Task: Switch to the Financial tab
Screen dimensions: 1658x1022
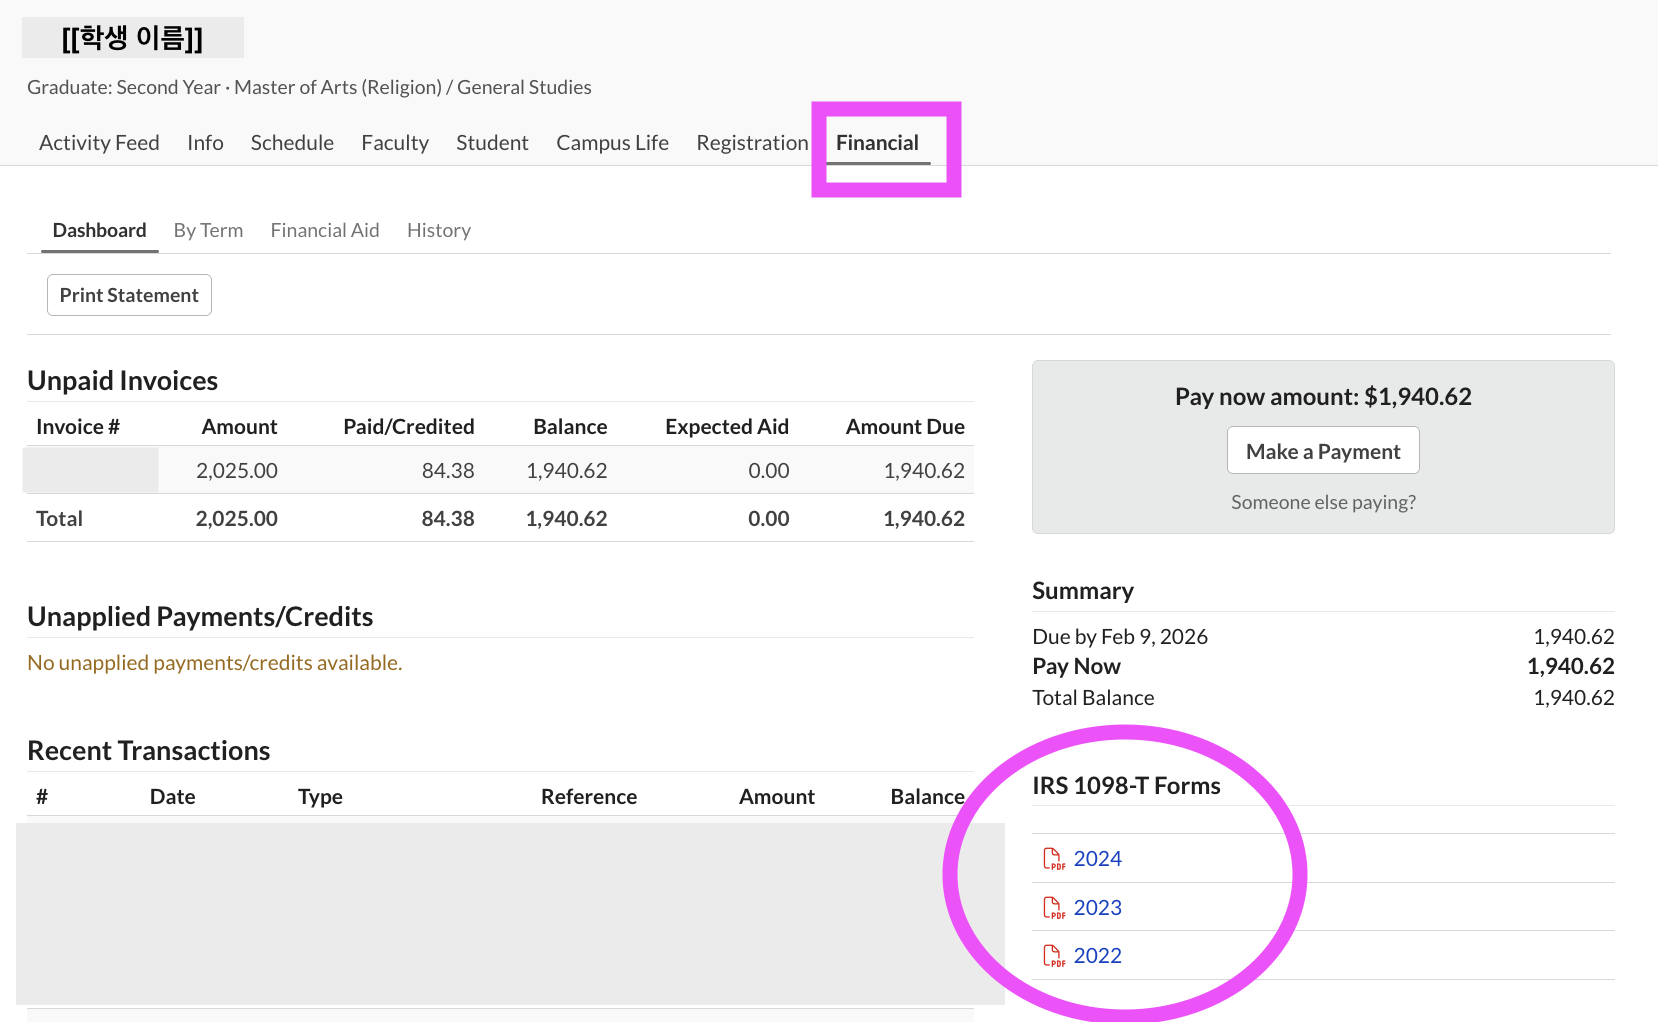Action: 877,143
